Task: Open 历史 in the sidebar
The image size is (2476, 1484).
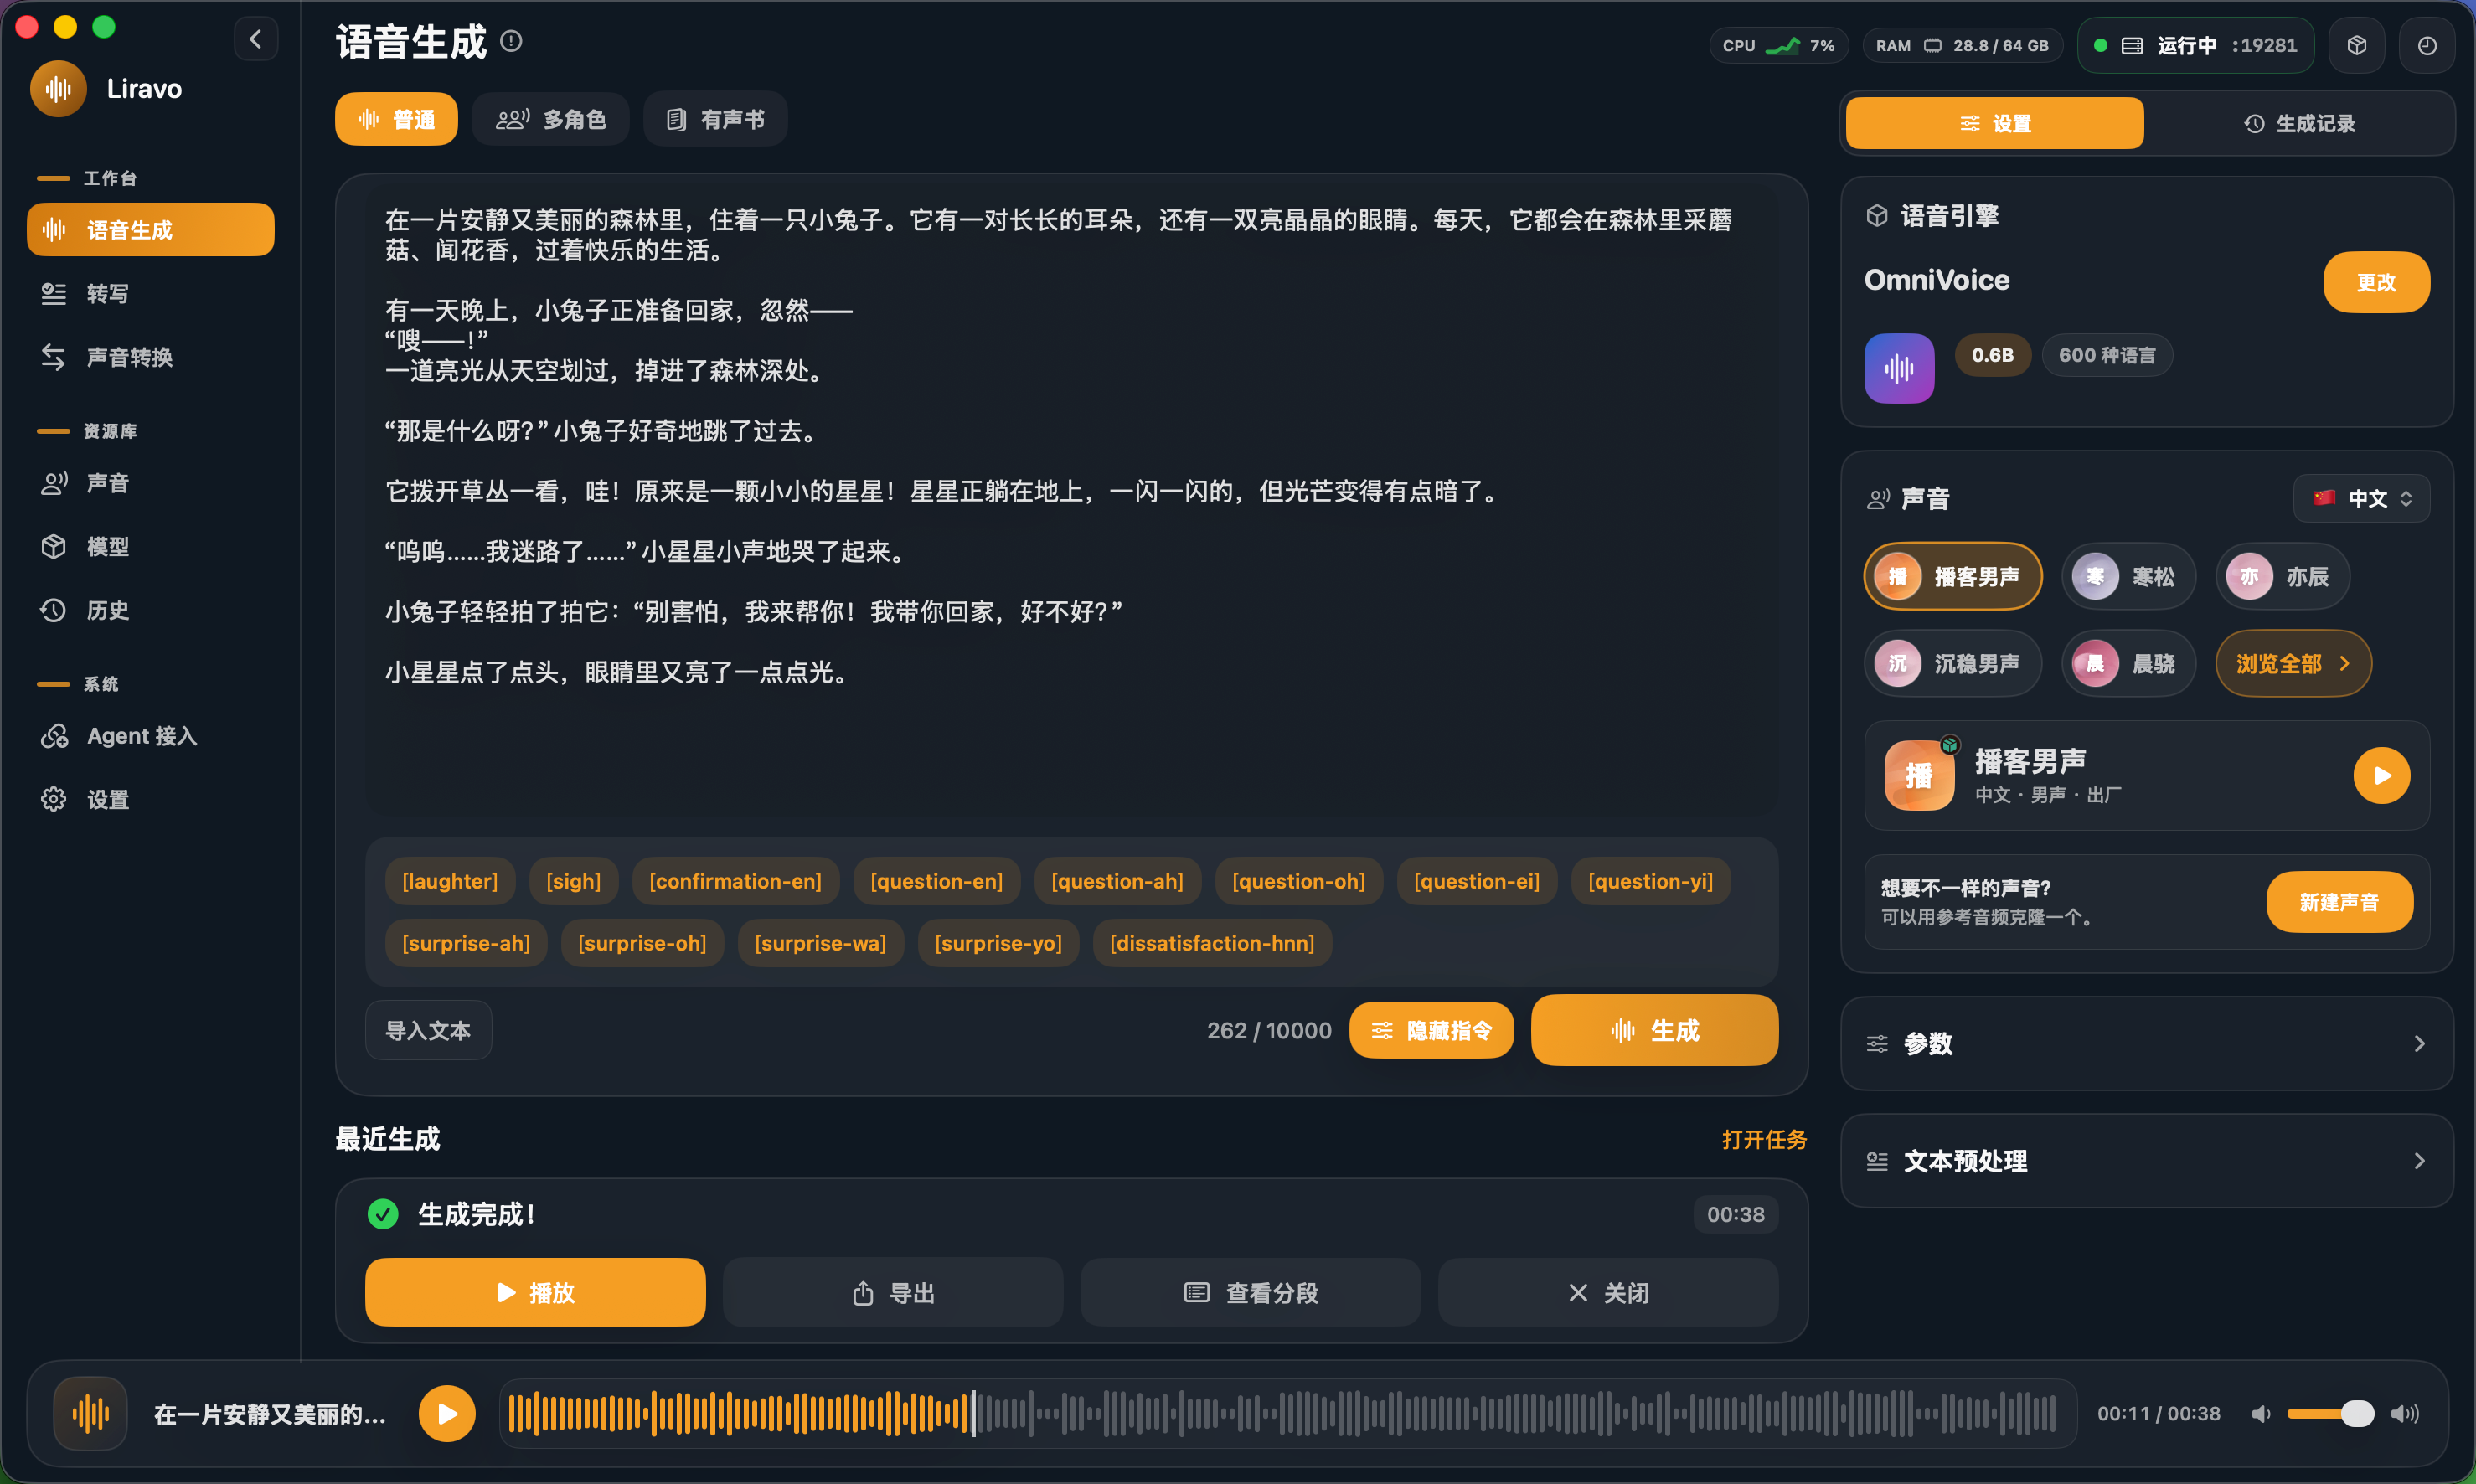Action: coord(150,610)
